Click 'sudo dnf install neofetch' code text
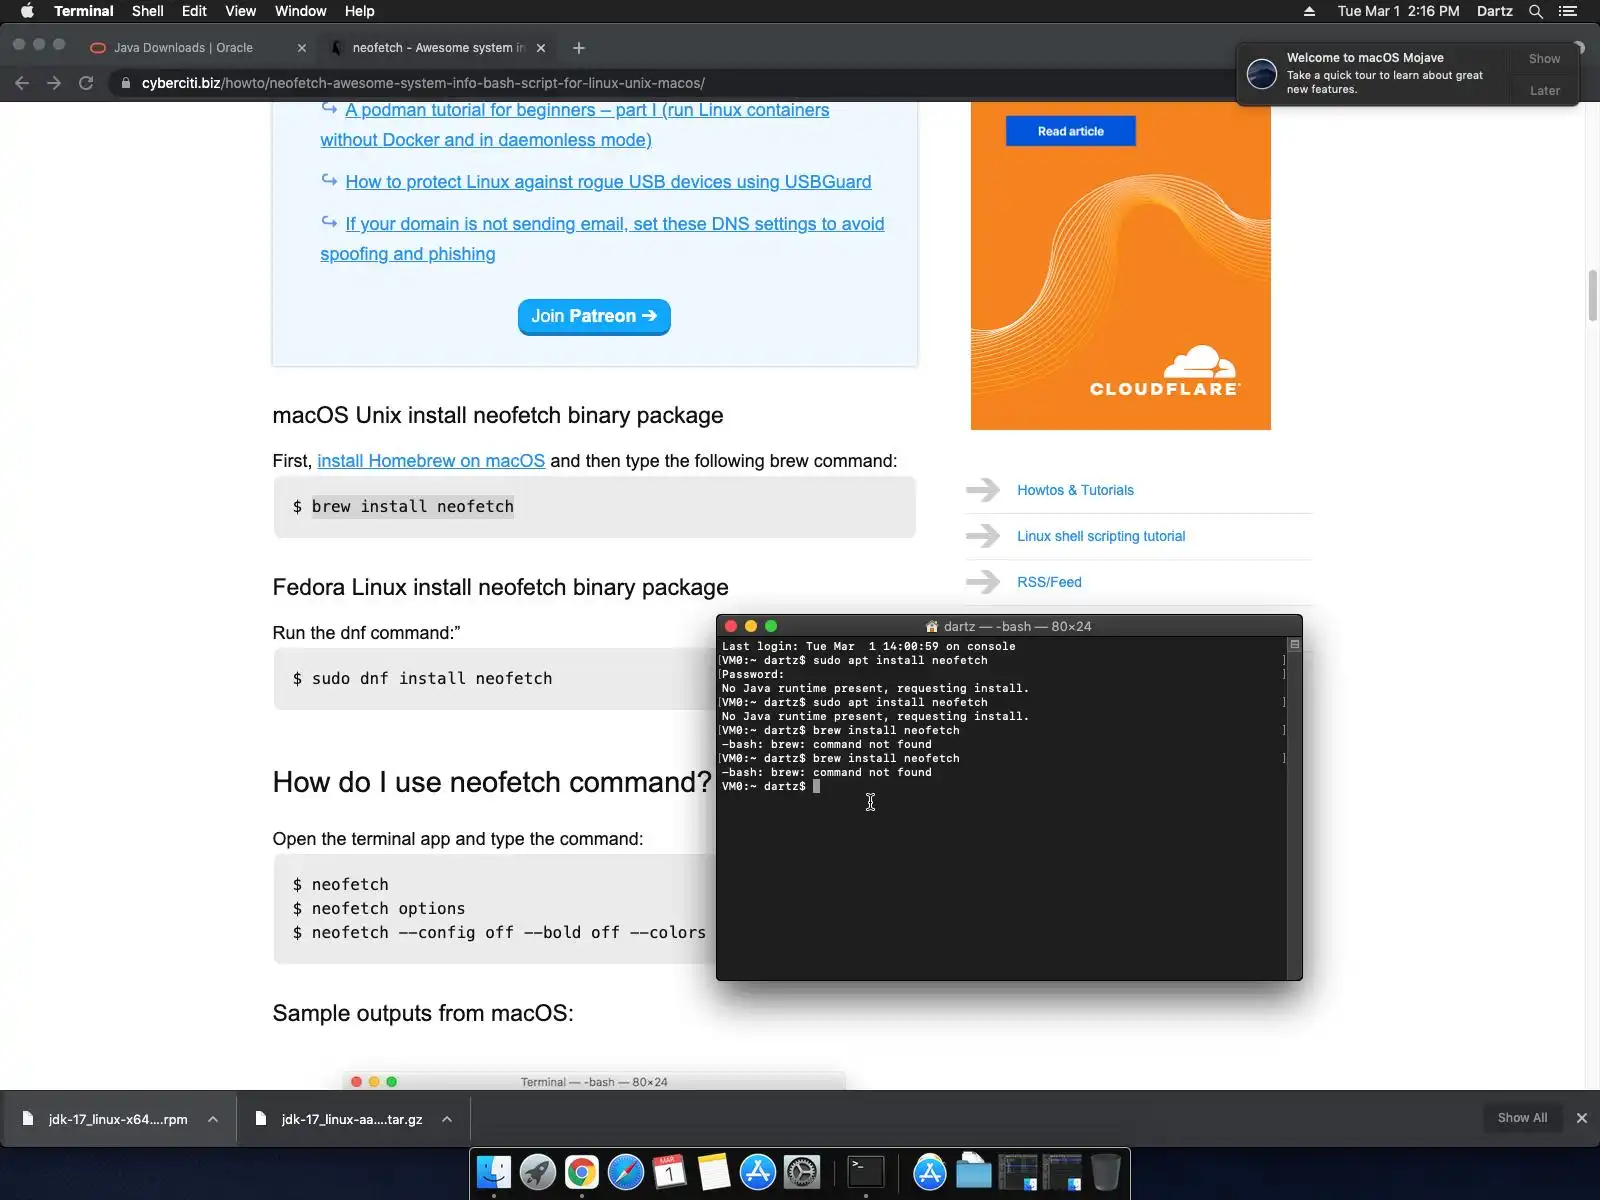Screen dimensions: 1600x1200 pos(431,679)
